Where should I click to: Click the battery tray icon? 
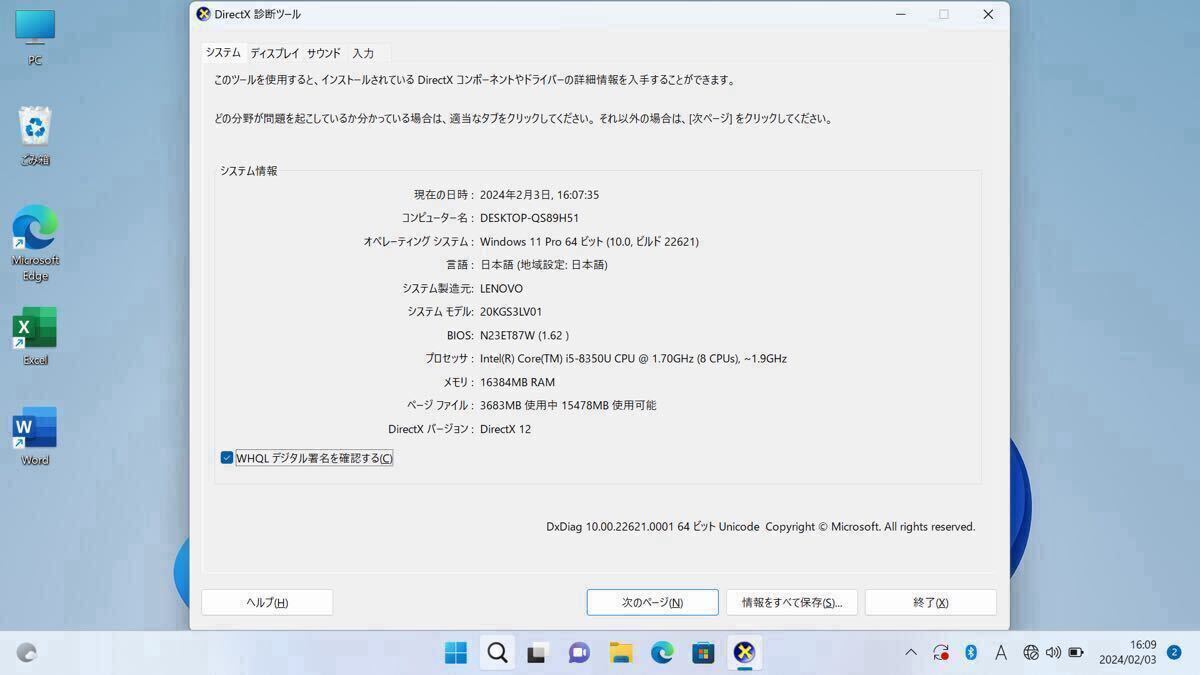point(1076,652)
